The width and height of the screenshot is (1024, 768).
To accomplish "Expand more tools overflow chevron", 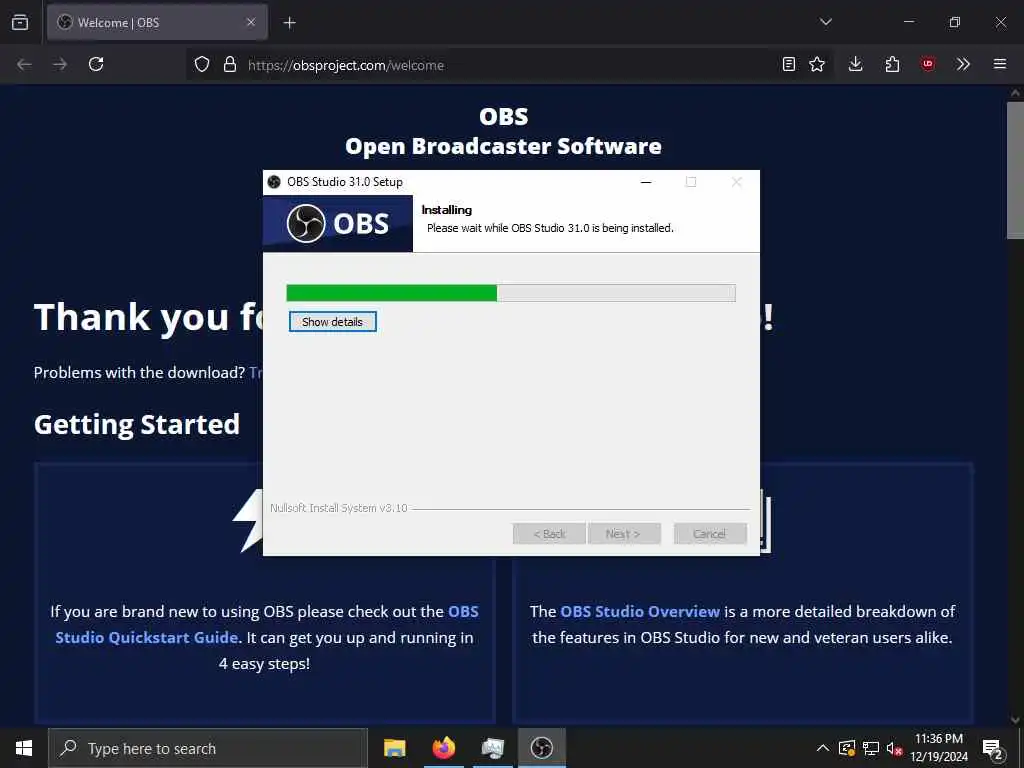I will pos(963,64).
